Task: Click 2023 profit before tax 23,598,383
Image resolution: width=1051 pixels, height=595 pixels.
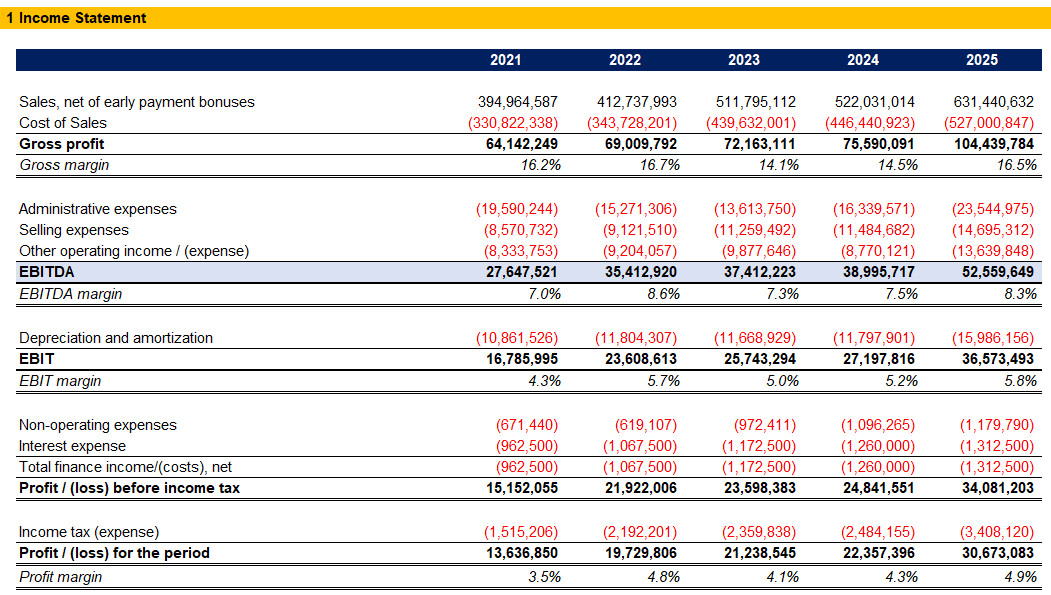Action: click(x=759, y=488)
